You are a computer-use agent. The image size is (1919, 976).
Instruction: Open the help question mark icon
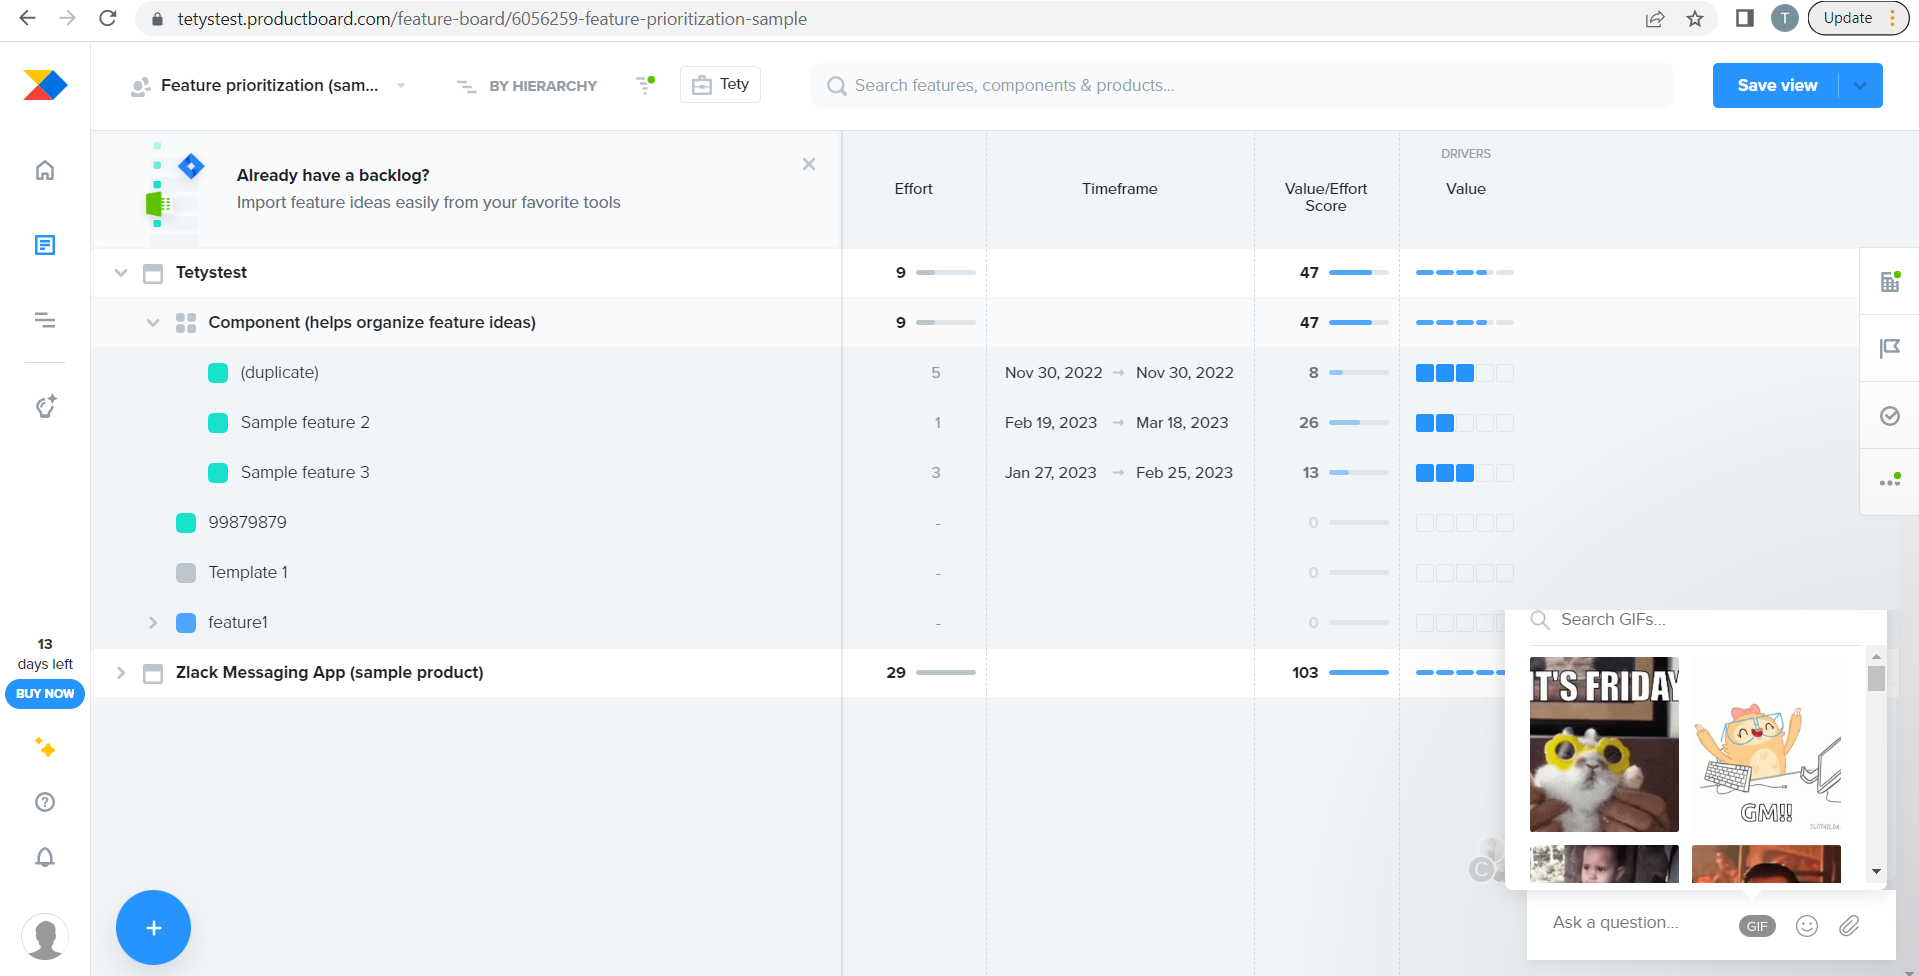click(45, 802)
